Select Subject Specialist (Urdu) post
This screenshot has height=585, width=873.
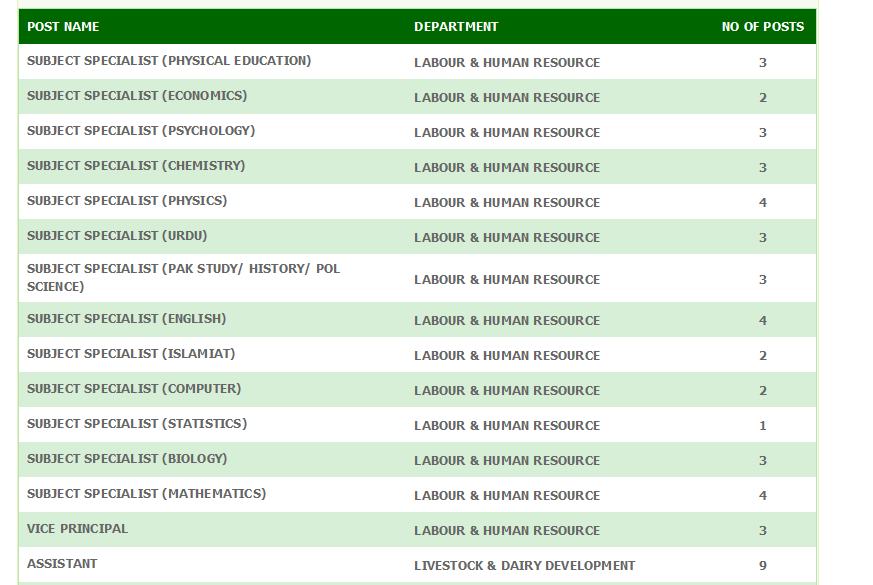117,236
